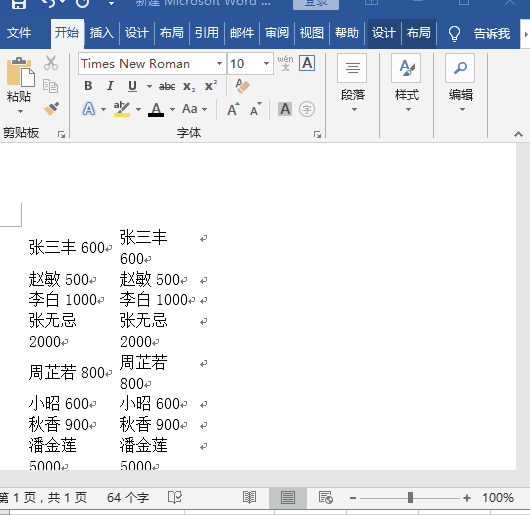Switch to the Help (帮助) tab
This screenshot has height=515, width=530.
click(x=346, y=33)
